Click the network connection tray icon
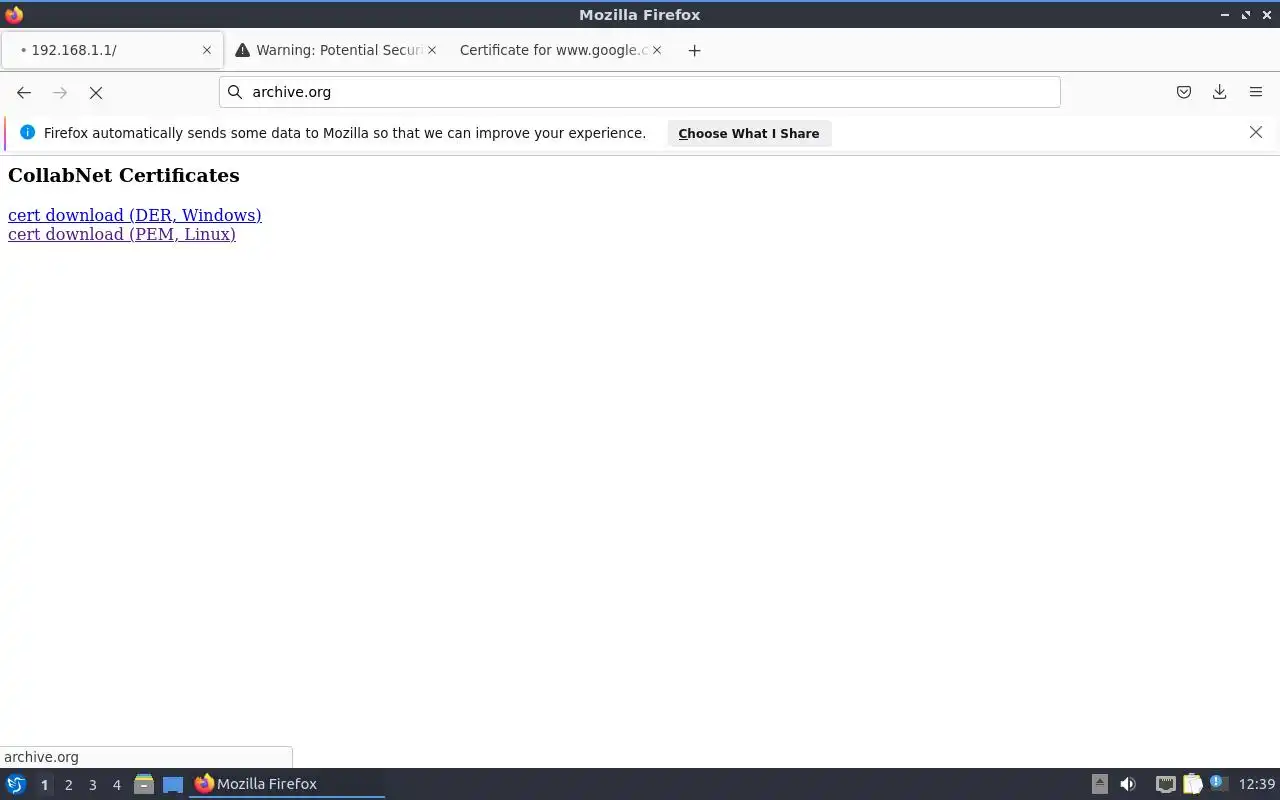 pos(1165,784)
